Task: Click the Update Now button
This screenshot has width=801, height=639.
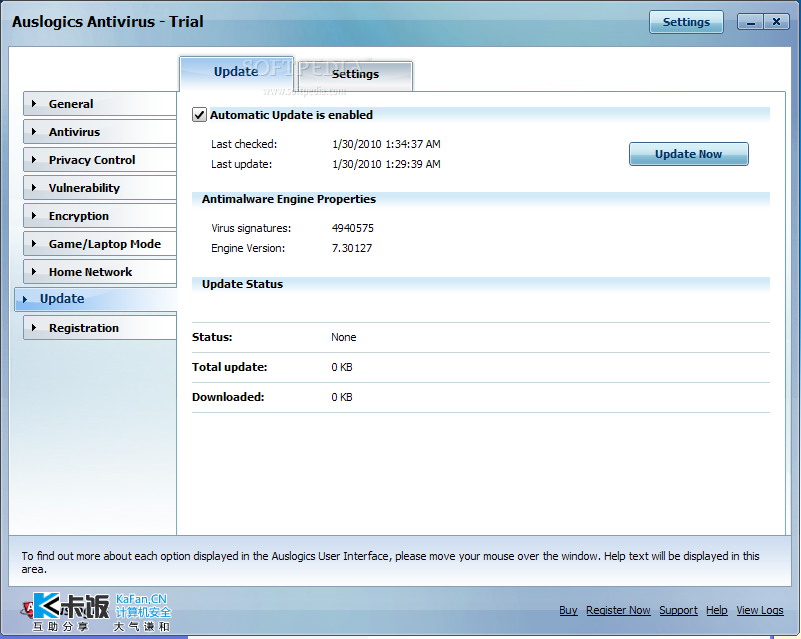Action: click(688, 154)
